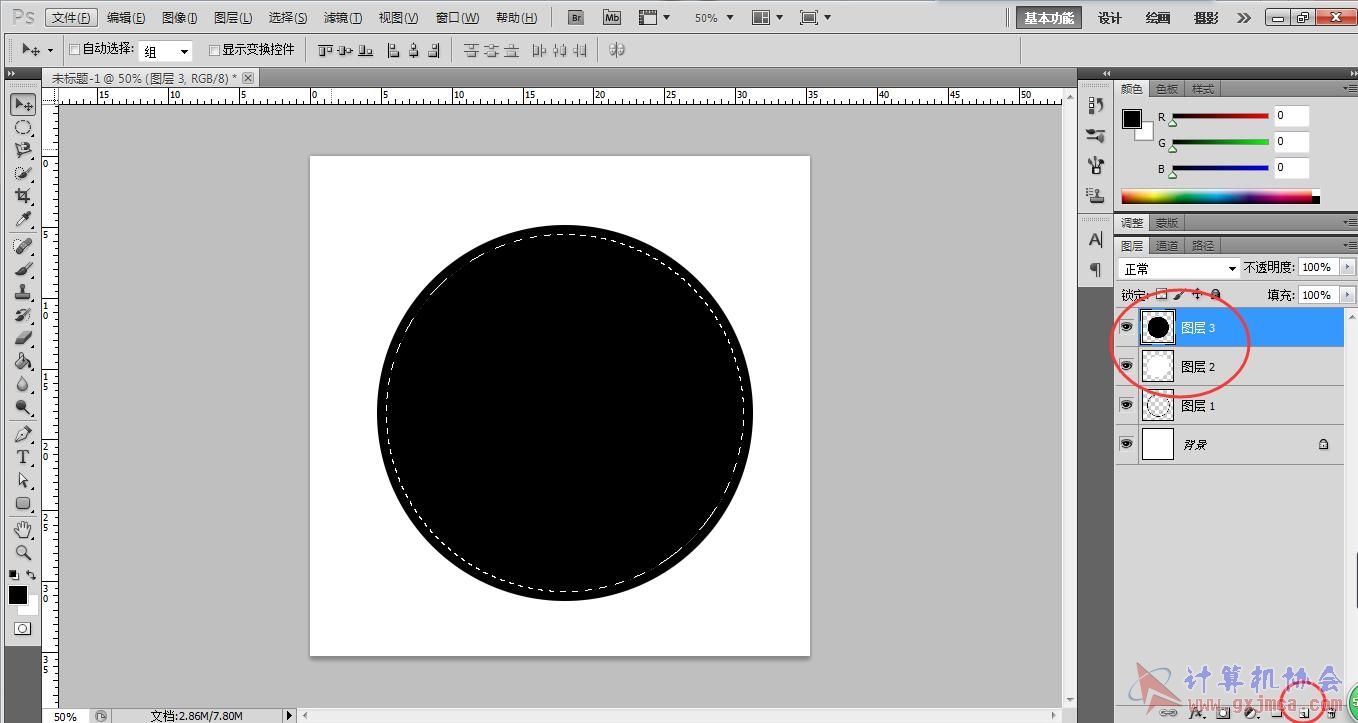Reset default foreground and background colors
Viewport: 1358px width, 723px height.
[14, 575]
